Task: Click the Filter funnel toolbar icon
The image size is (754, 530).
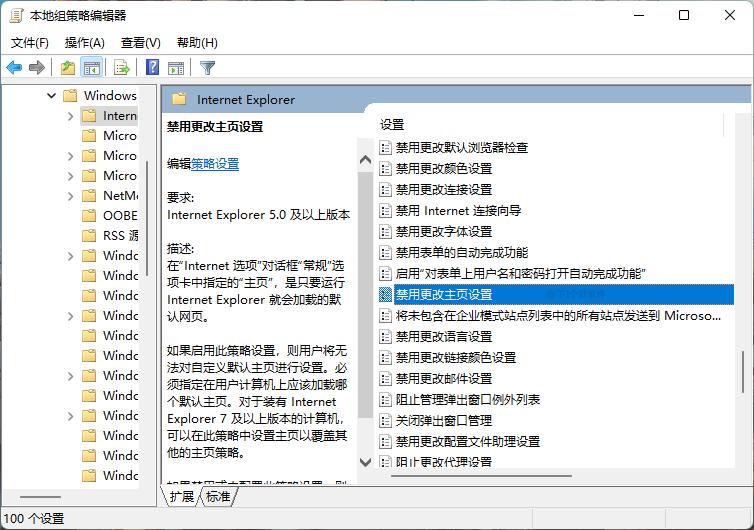Action: pos(207,68)
